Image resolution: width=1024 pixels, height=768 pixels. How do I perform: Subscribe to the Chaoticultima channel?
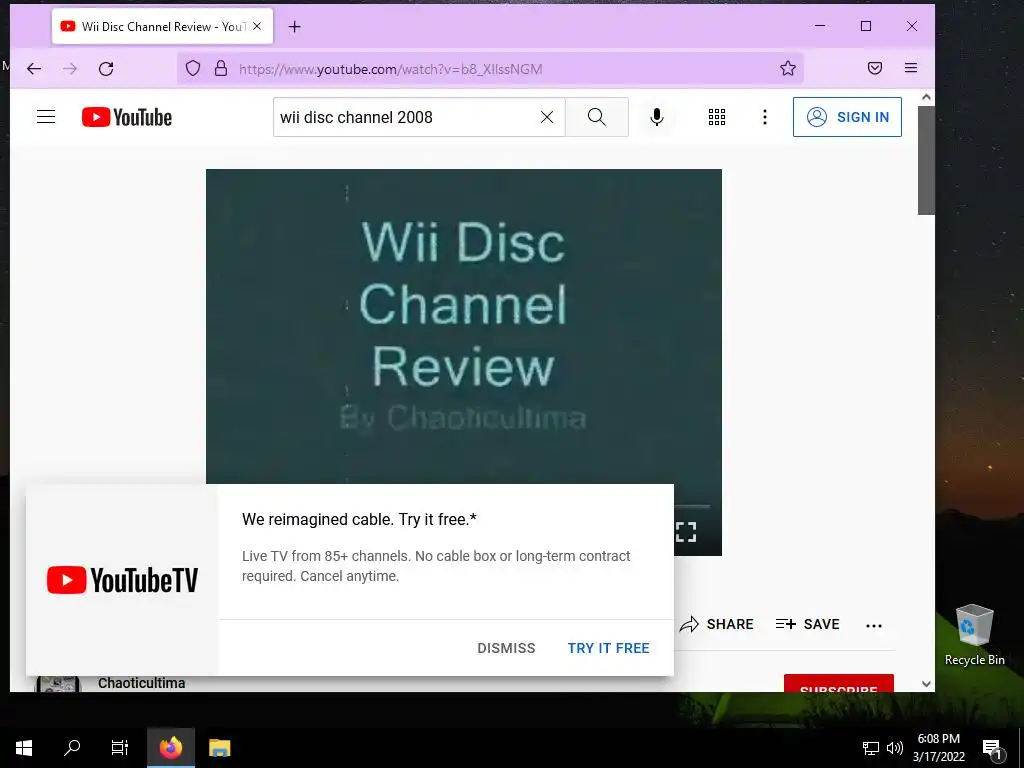tap(839, 683)
